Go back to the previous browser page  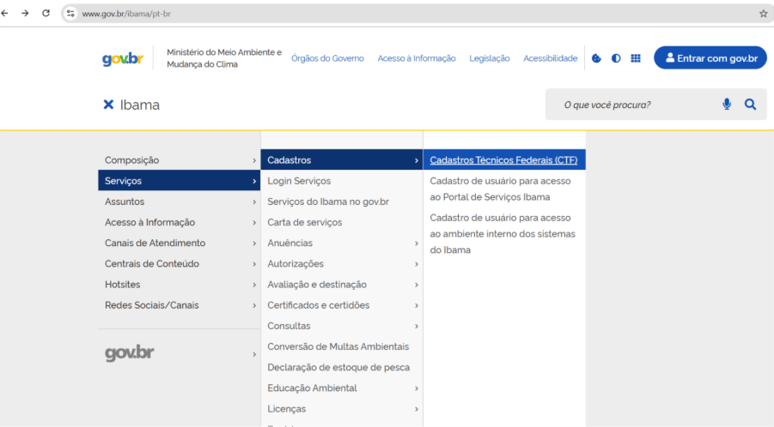6,13
